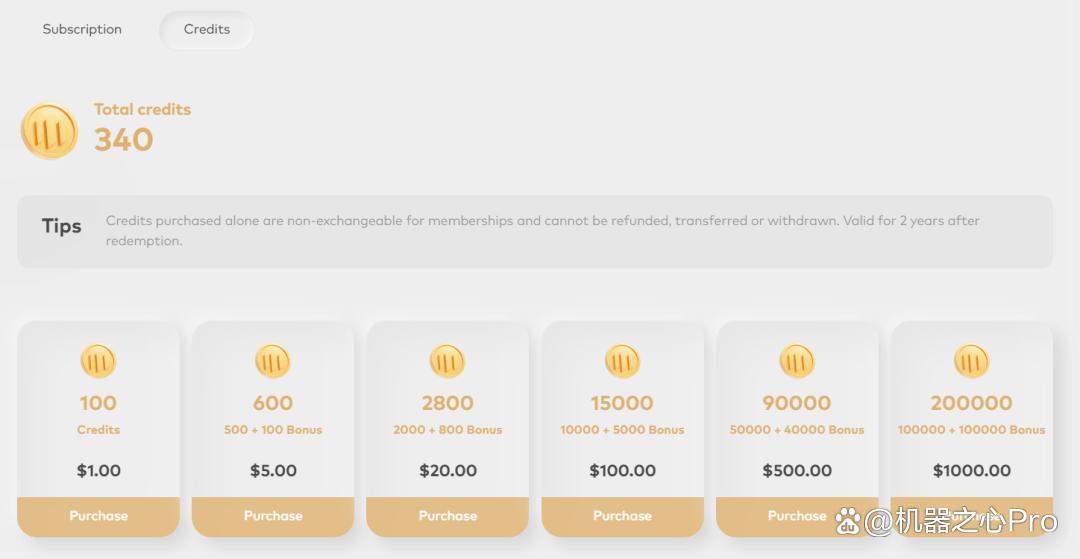Click the 340 total credits value
The image size is (1080, 559).
(x=123, y=140)
